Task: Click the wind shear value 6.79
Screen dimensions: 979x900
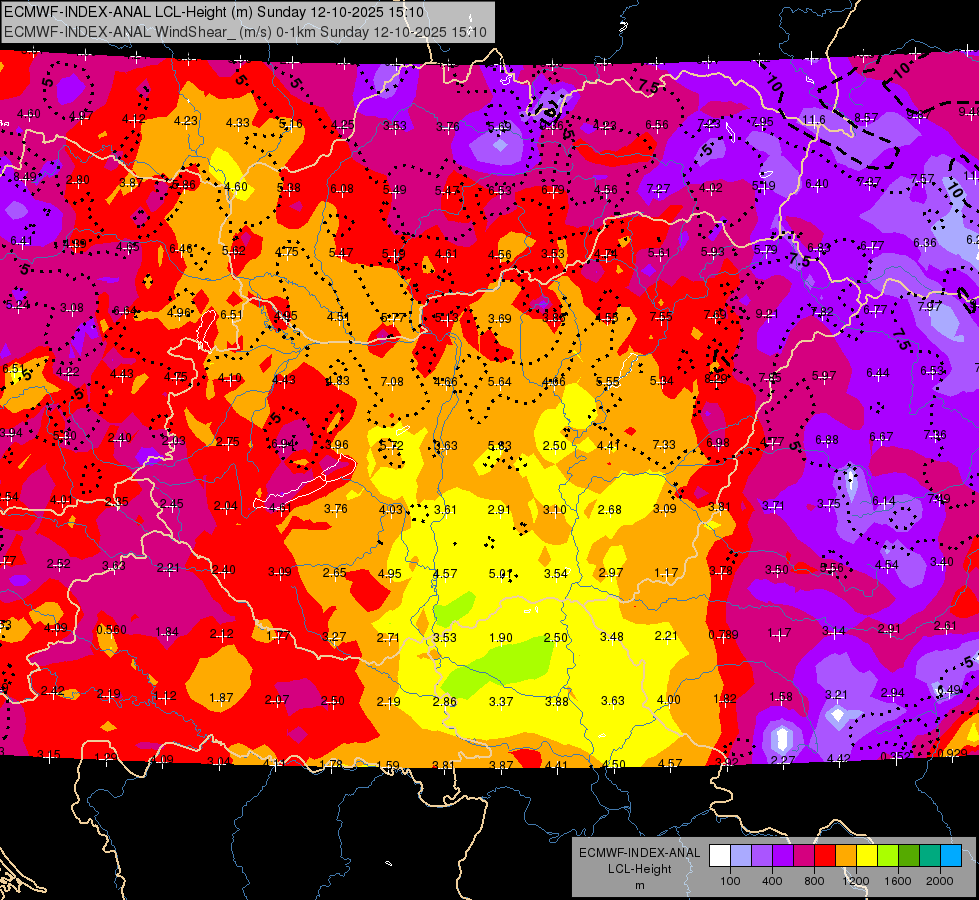Action: tap(553, 189)
